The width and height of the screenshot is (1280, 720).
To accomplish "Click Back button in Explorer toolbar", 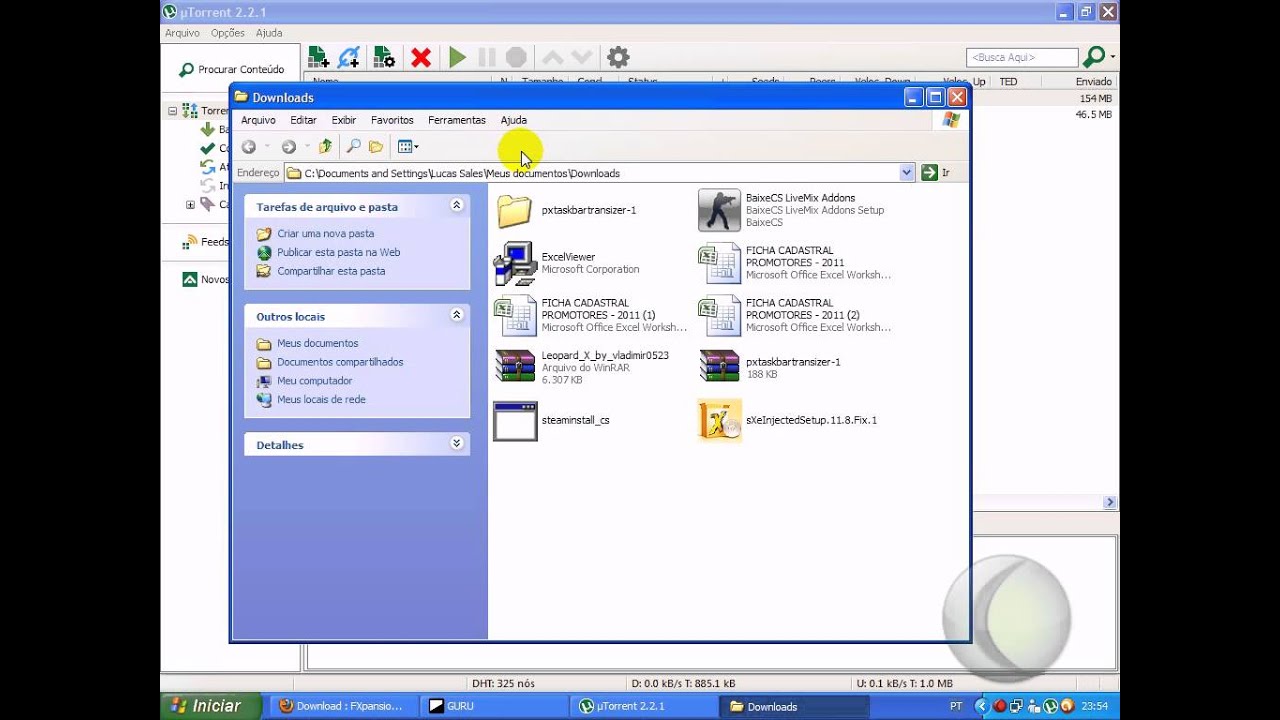I will (x=248, y=147).
